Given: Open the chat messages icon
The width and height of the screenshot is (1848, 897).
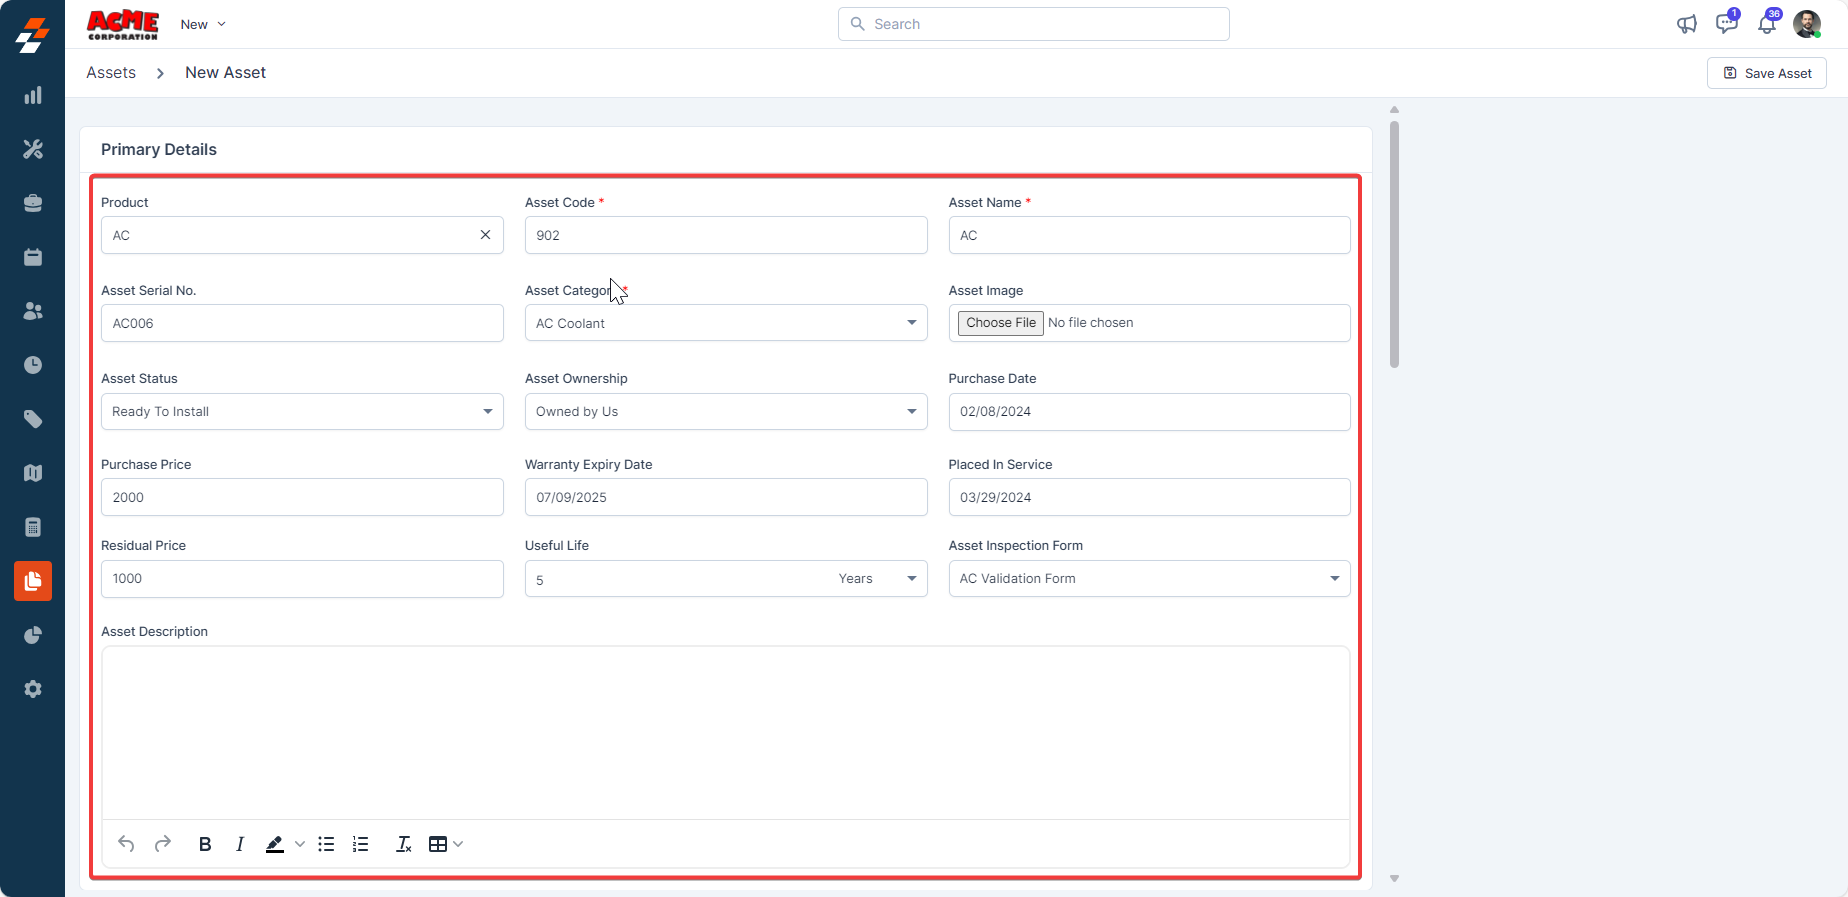Looking at the screenshot, I should (1726, 24).
